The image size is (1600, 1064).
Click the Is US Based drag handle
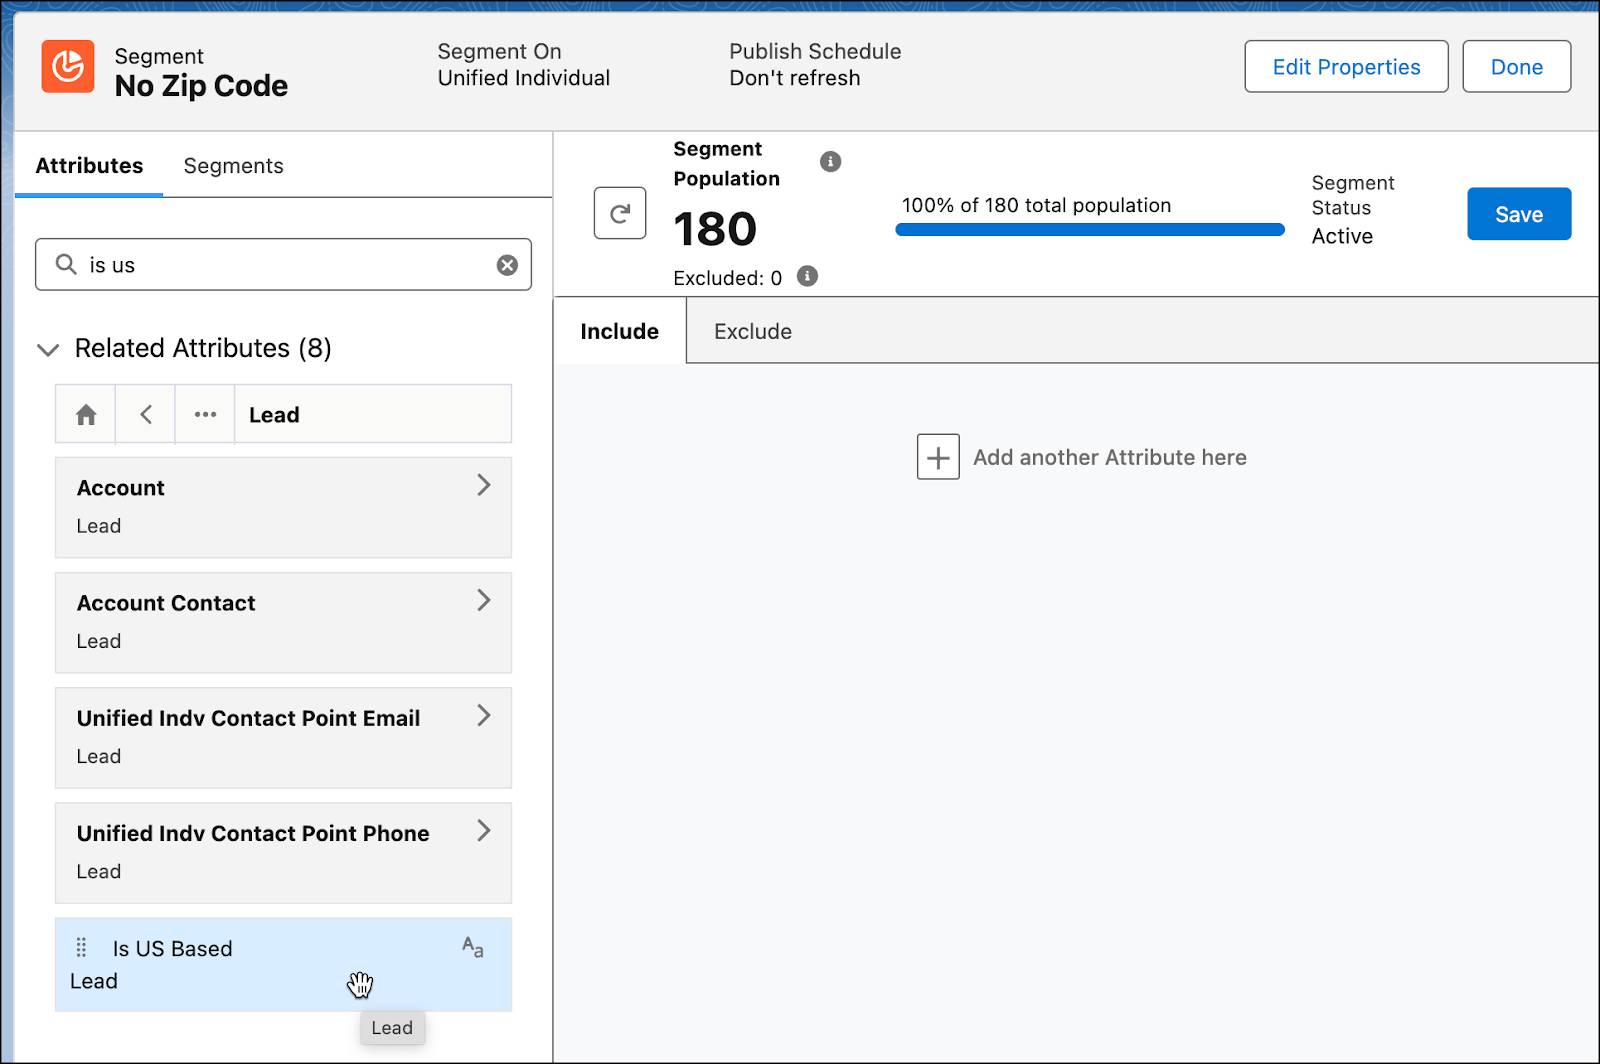[x=82, y=947]
